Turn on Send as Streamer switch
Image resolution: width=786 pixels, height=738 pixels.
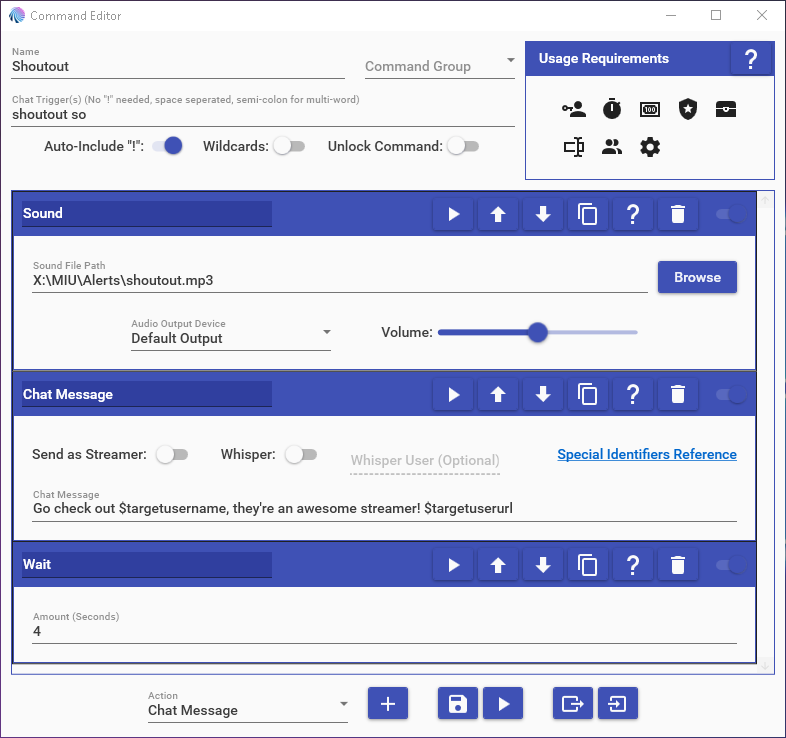coord(172,455)
